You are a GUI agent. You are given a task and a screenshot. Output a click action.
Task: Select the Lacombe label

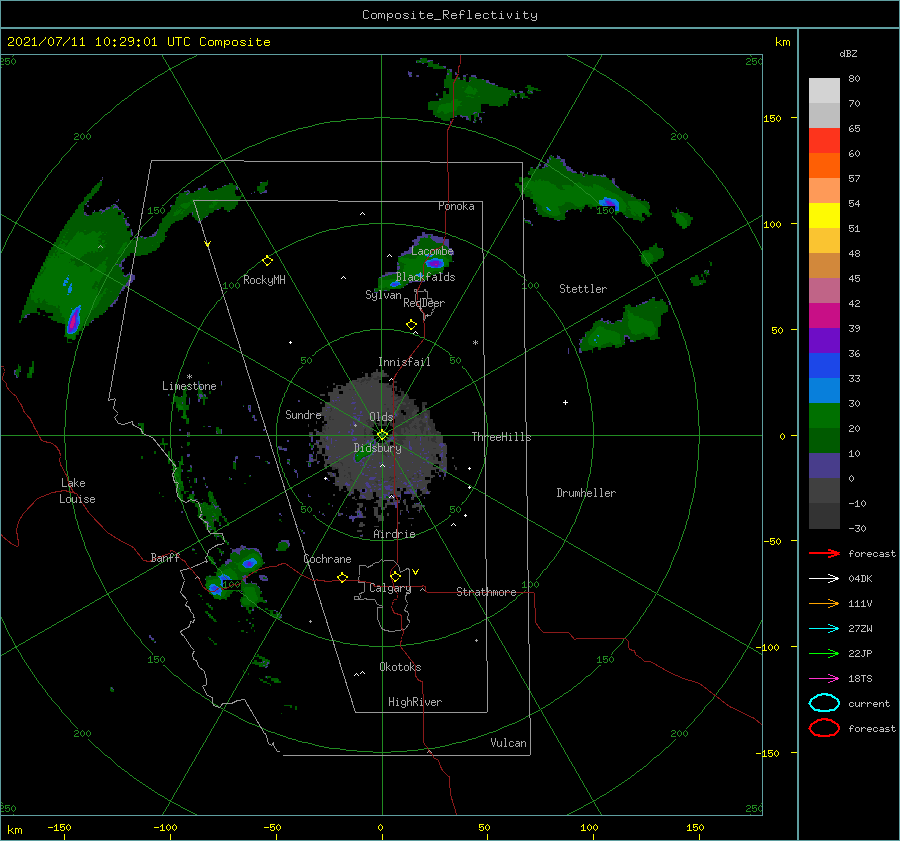432,251
